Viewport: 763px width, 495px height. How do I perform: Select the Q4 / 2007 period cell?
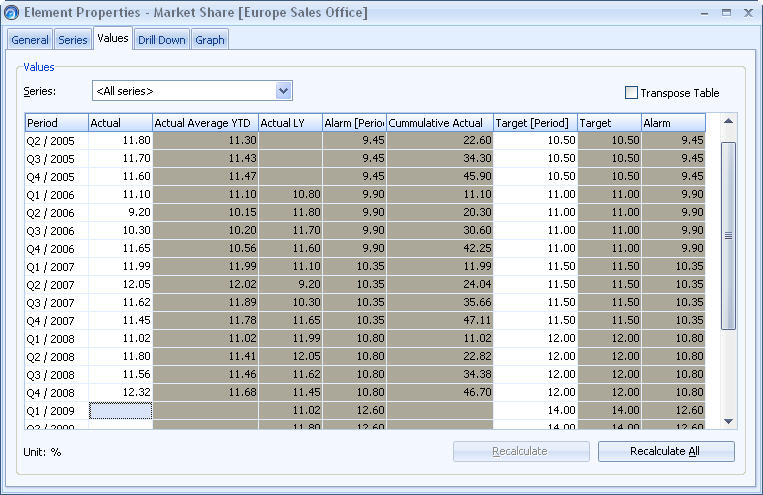[56, 321]
